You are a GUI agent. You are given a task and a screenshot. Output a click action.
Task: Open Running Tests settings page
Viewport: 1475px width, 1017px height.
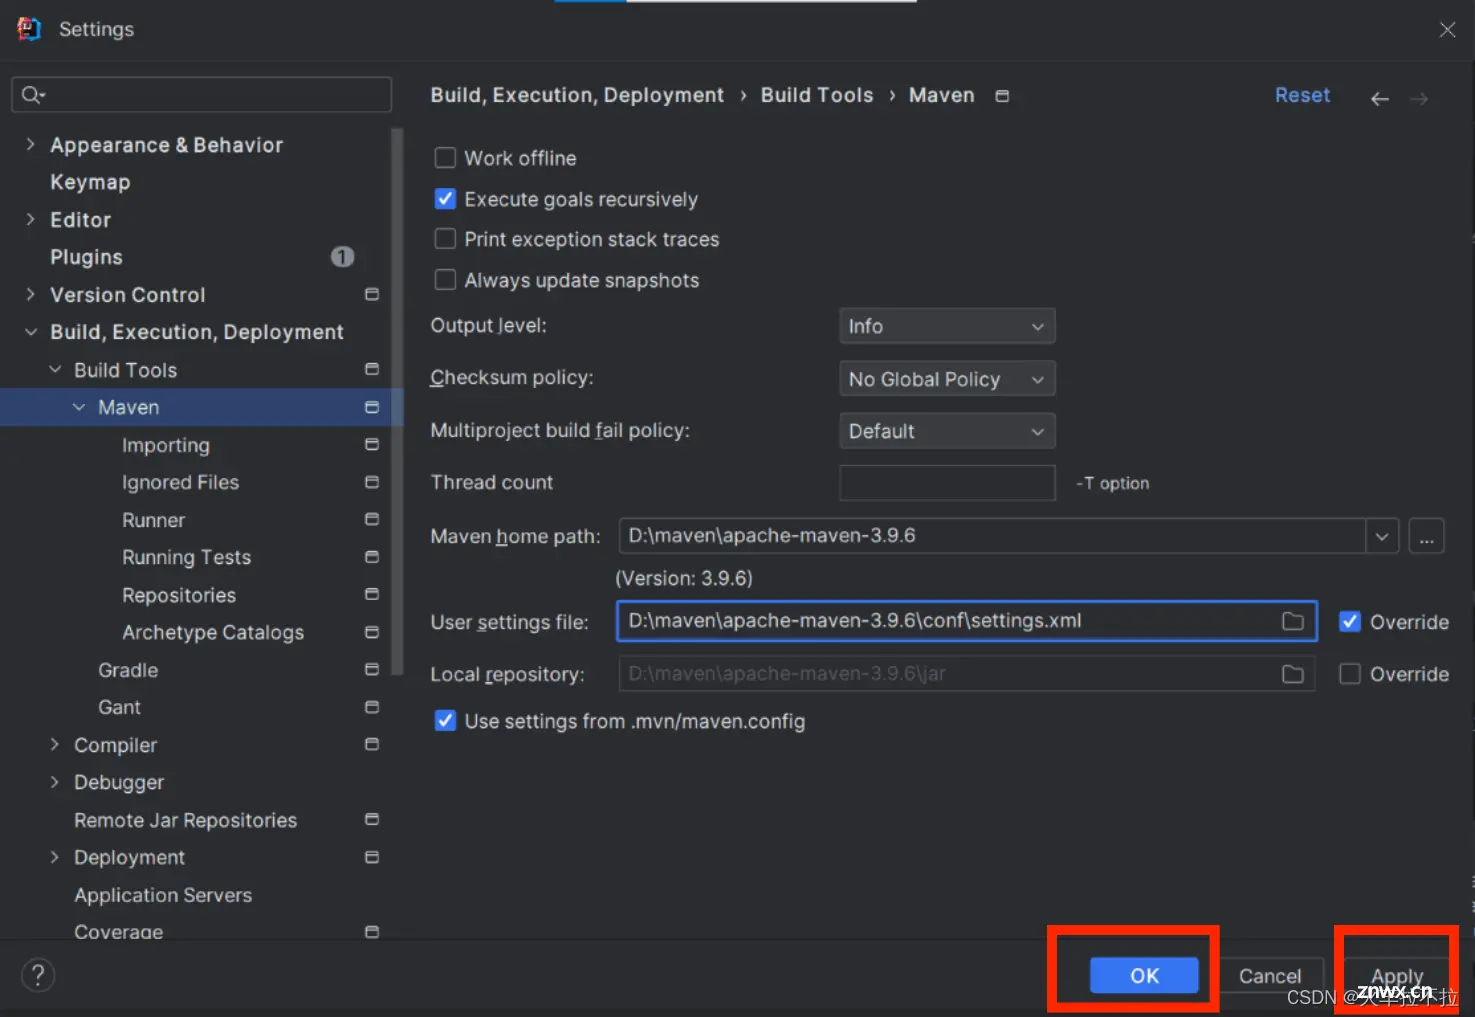(186, 557)
